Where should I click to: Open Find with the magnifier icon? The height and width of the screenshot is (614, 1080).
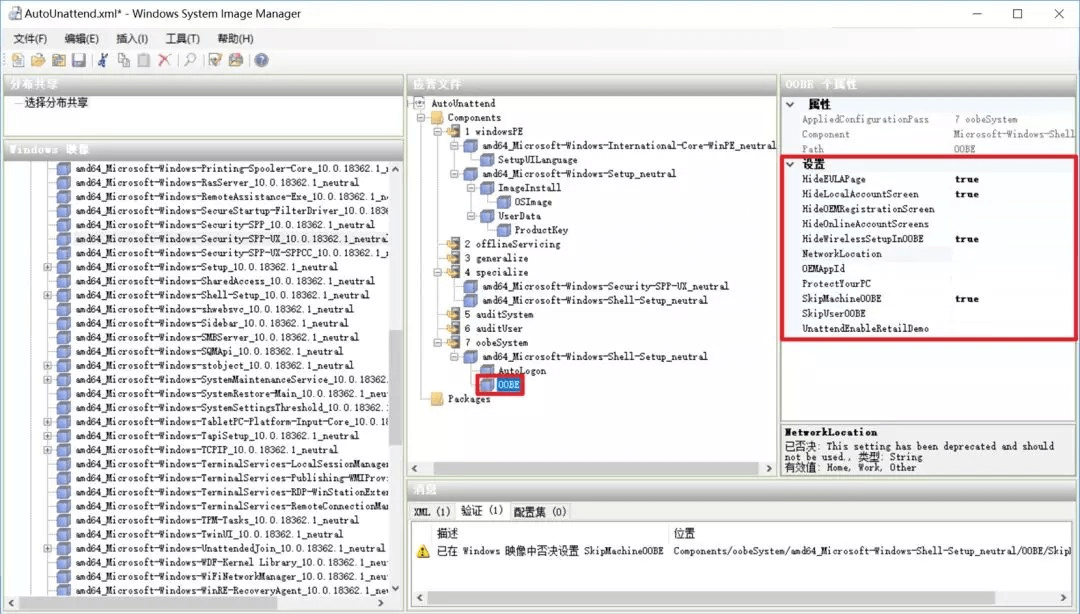click(190, 61)
